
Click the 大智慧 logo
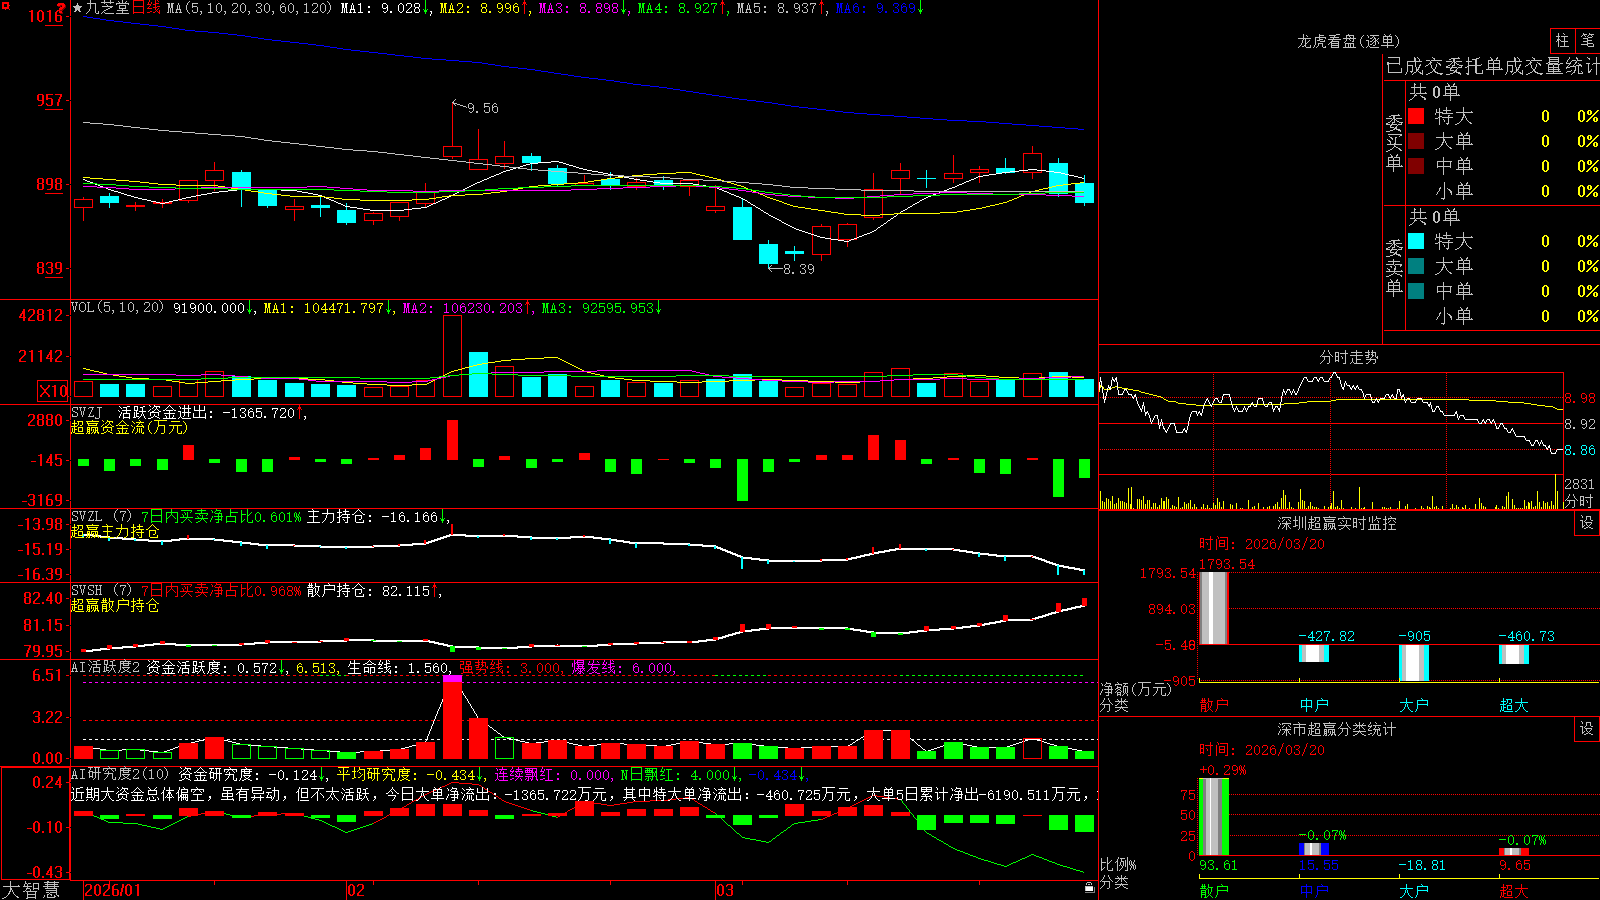[31, 890]
